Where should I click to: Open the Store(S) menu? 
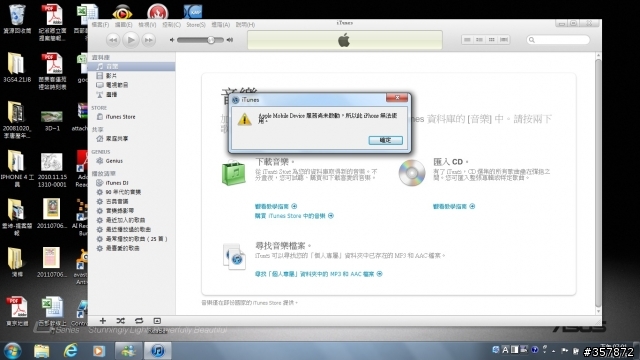(196, 24)
